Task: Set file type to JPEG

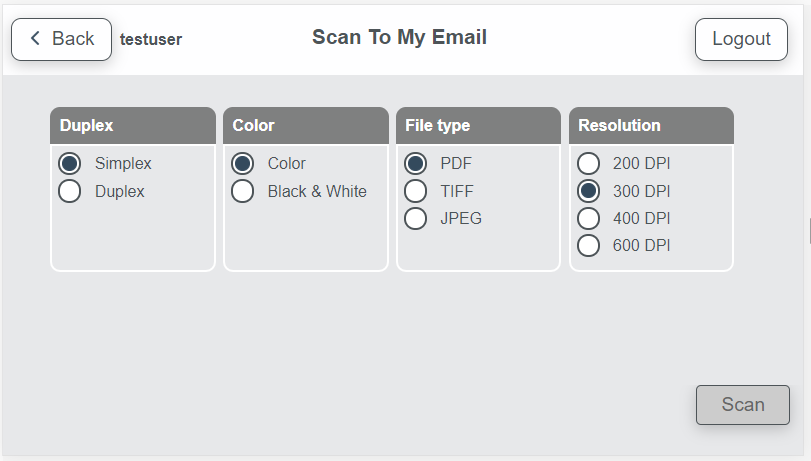Action: [x=416, y=218]
